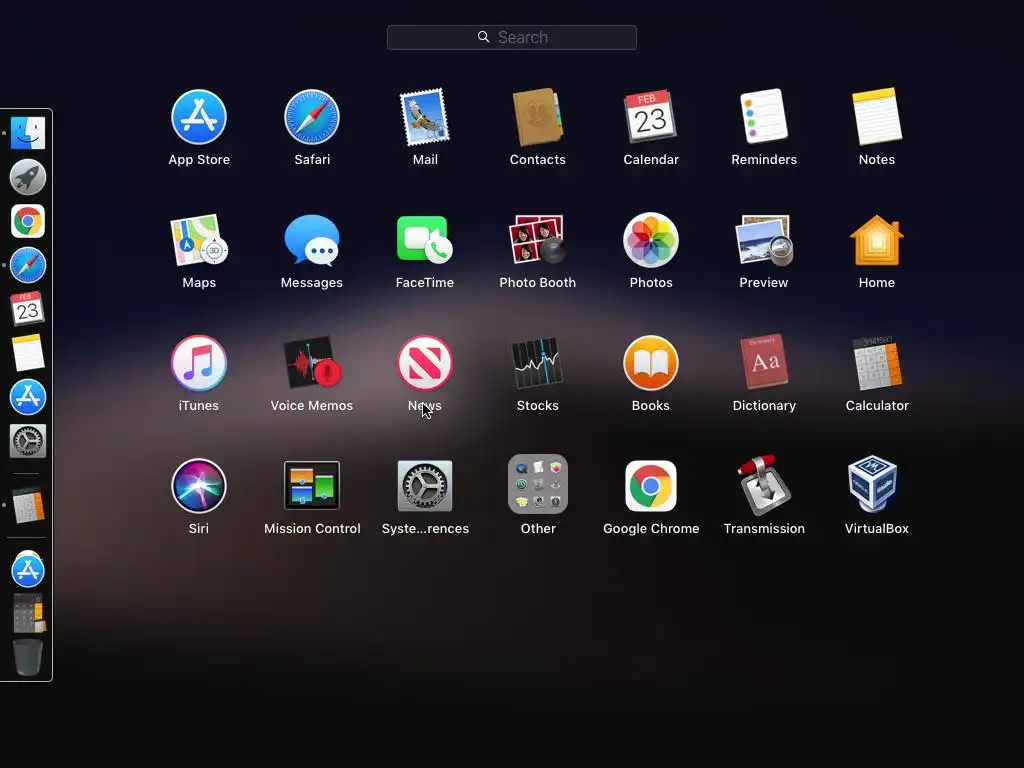The height and width of the screenshot is (768, 1024).
Task: Open Calendar from the Launchpad grid
Action: pos(650,118)
